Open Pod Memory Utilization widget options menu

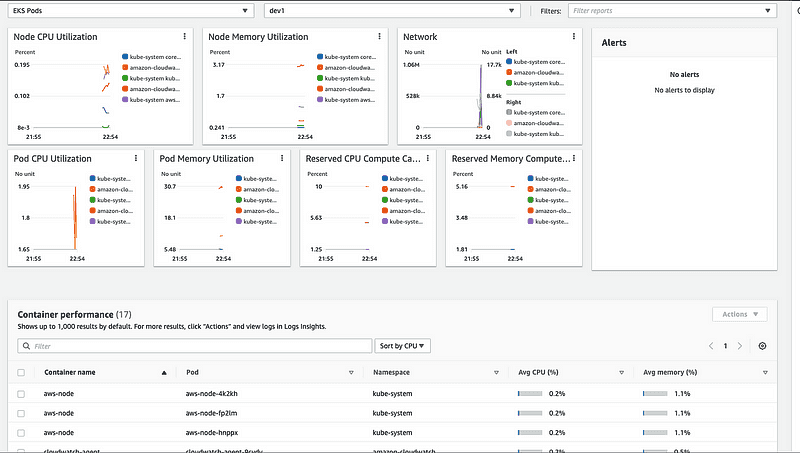coord(282,158)
